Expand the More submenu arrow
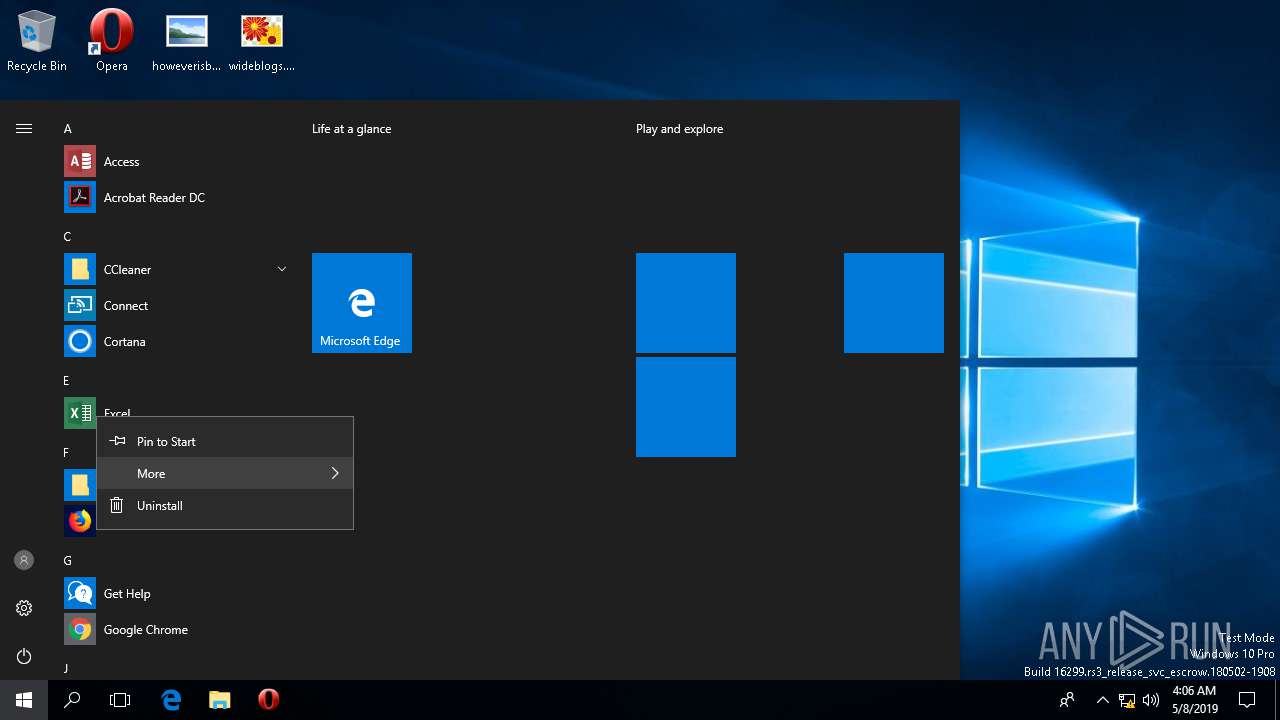1280x720 pixels. coord(335,473)
